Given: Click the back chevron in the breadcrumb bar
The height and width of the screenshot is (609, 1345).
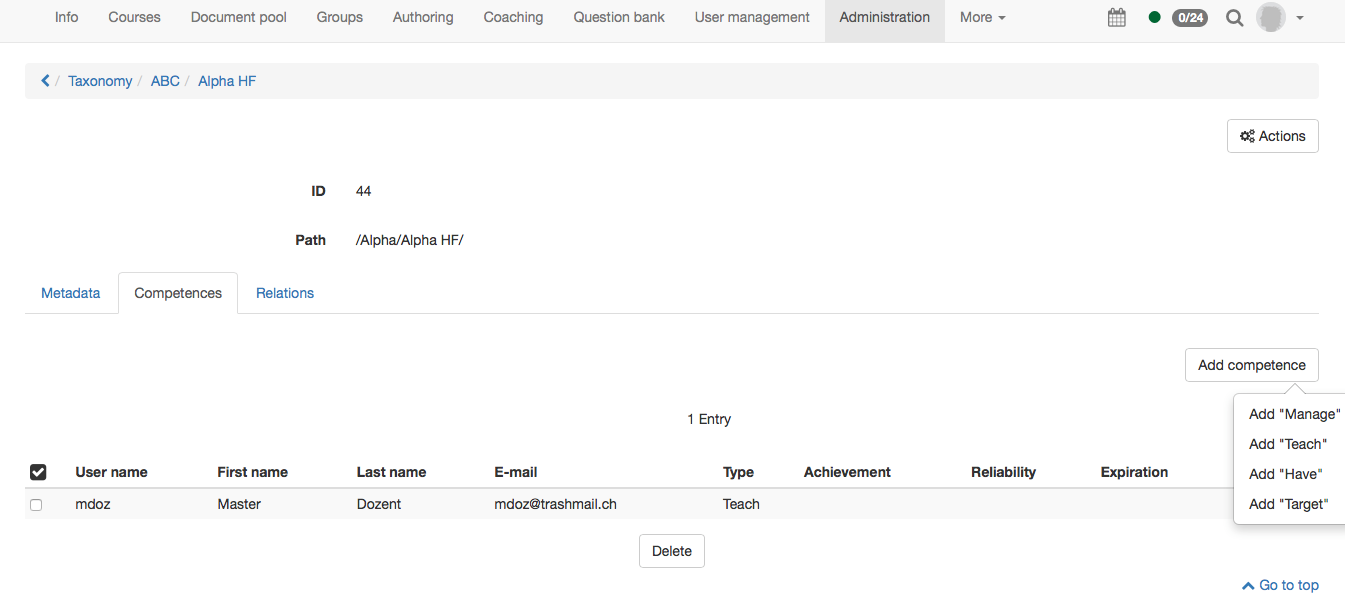Looking at the screenshot, I should click(44, 80).
